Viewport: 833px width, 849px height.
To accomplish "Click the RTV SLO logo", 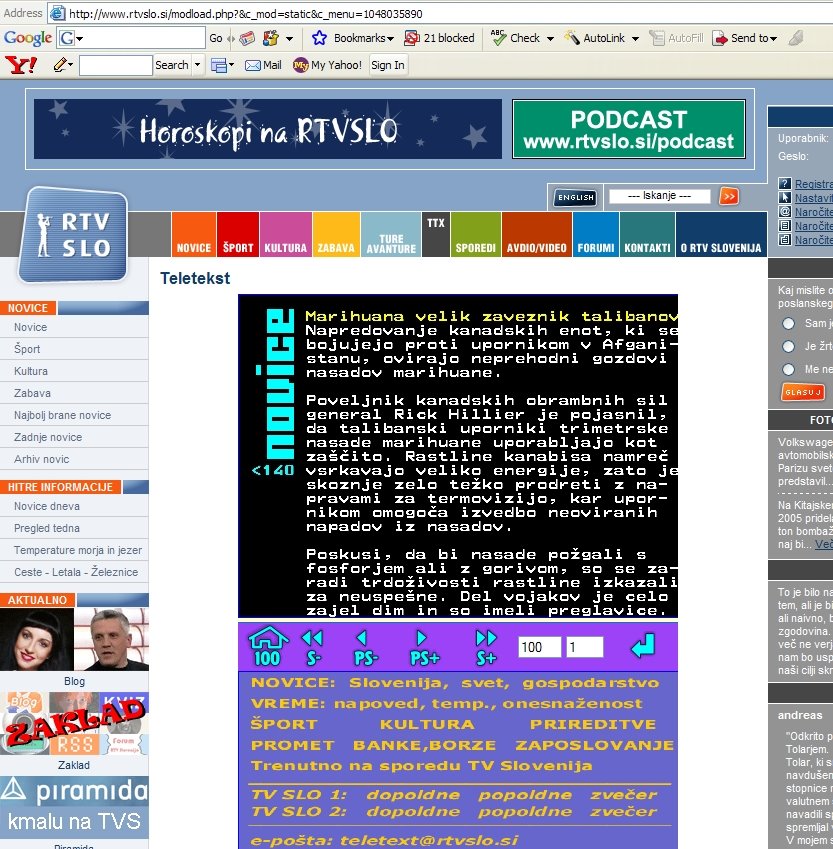I will tap(73, 236).
